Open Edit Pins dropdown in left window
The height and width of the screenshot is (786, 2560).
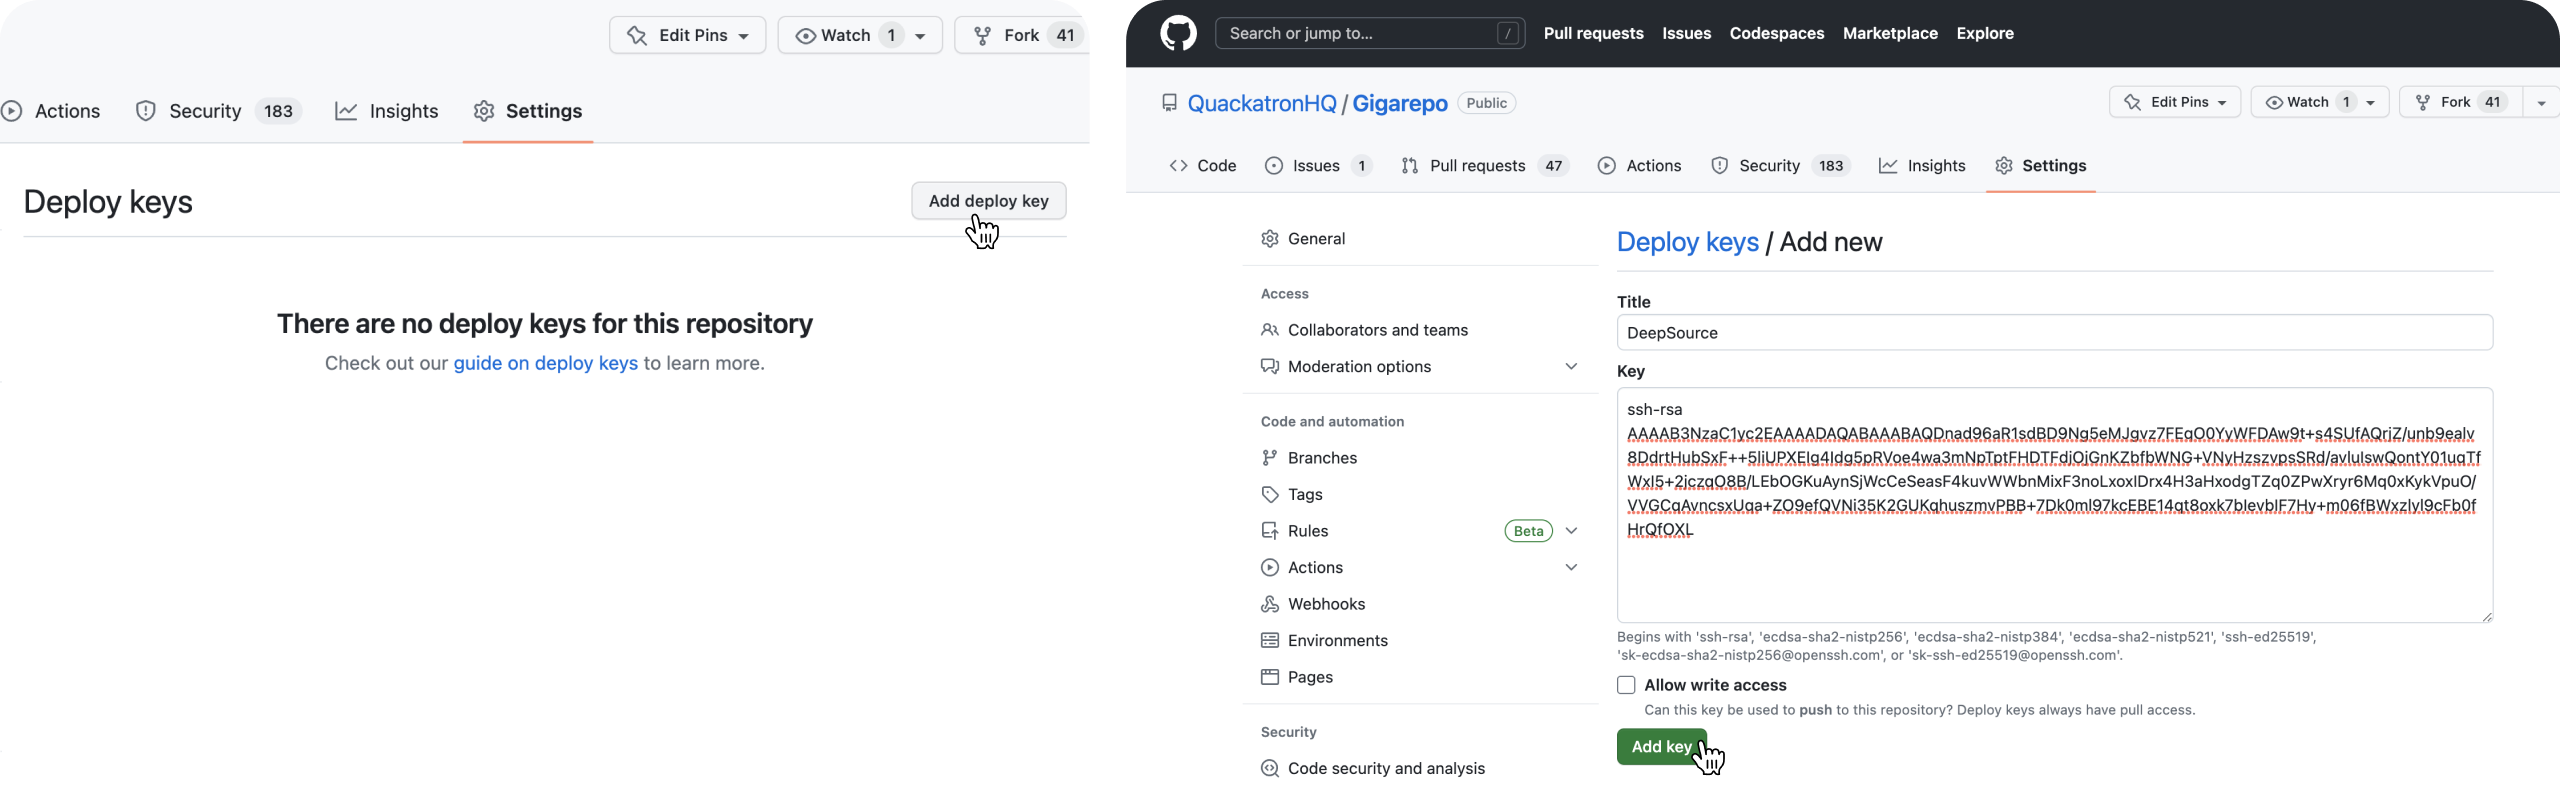[687, 35]
